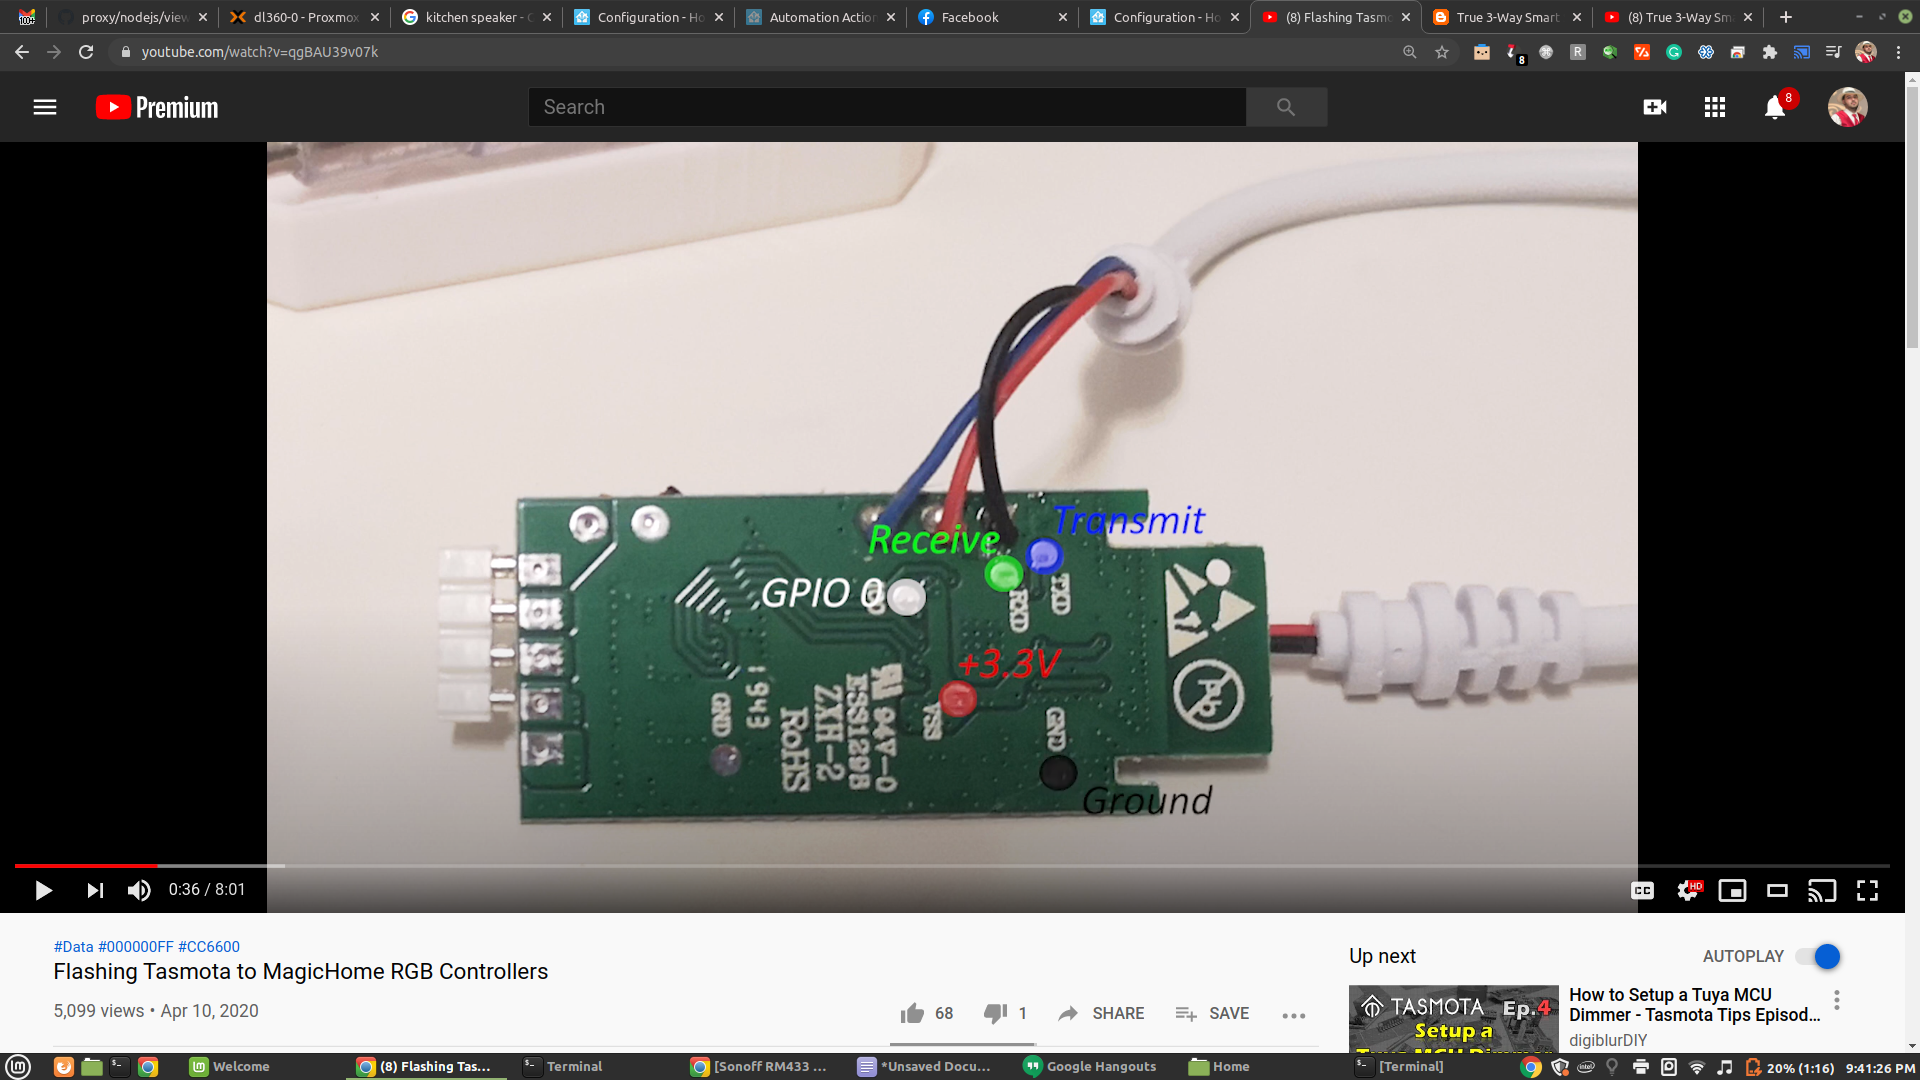Switch to the Facebook tab
Viewport: 1920px width, 1080px height.
969,17
